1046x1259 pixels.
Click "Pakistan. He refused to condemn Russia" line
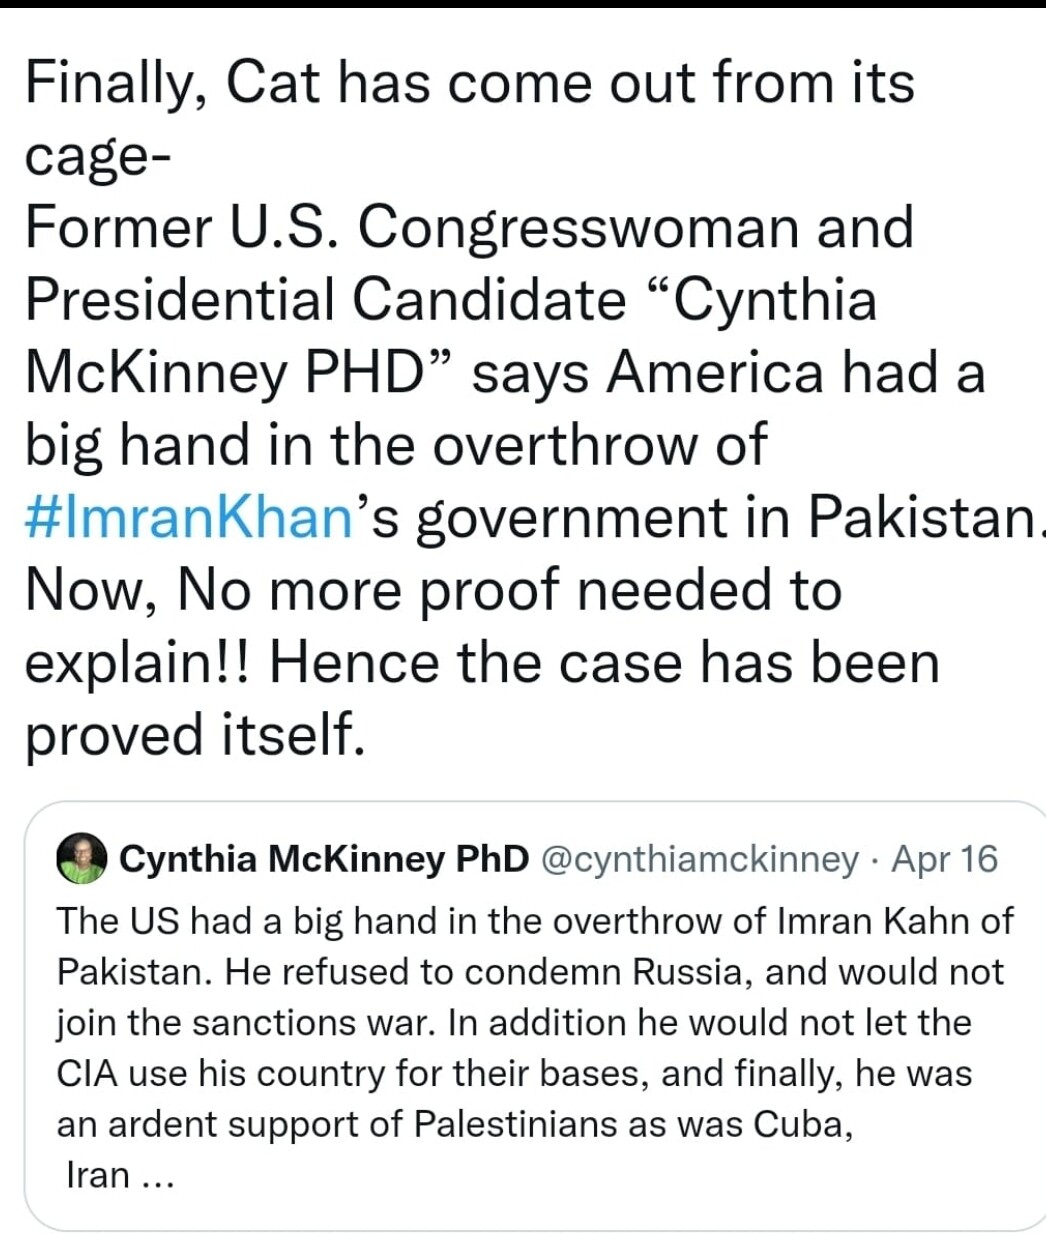tap(530, 972)
